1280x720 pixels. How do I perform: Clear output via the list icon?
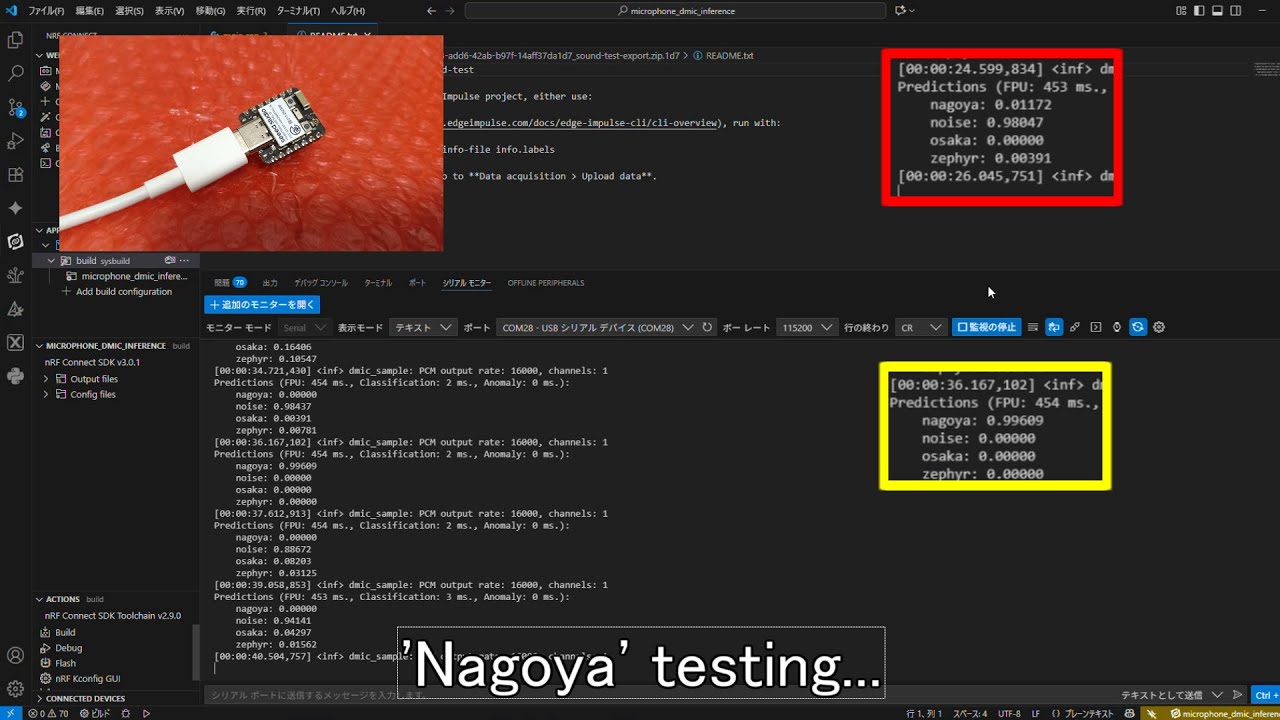click(x=1033, y=327)
